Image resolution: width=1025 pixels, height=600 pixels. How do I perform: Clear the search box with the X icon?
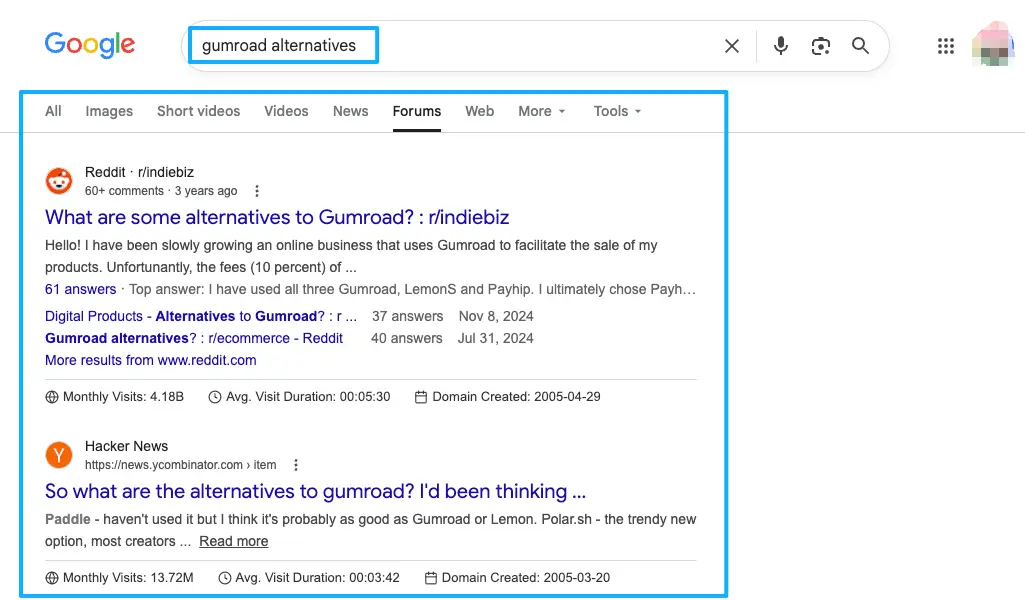731,46
